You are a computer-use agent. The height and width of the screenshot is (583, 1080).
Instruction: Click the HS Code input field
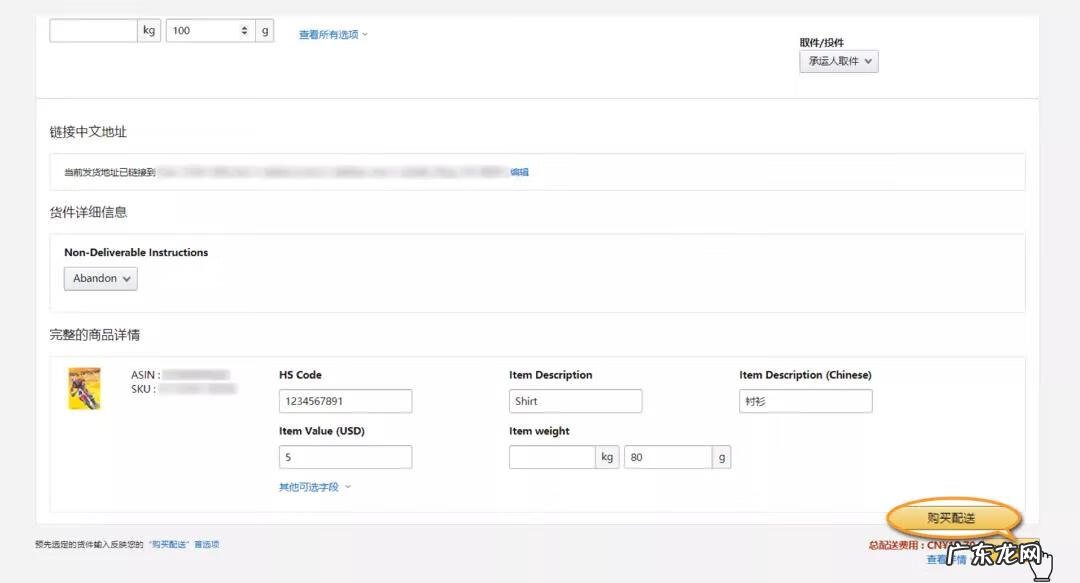pos(345,401)
